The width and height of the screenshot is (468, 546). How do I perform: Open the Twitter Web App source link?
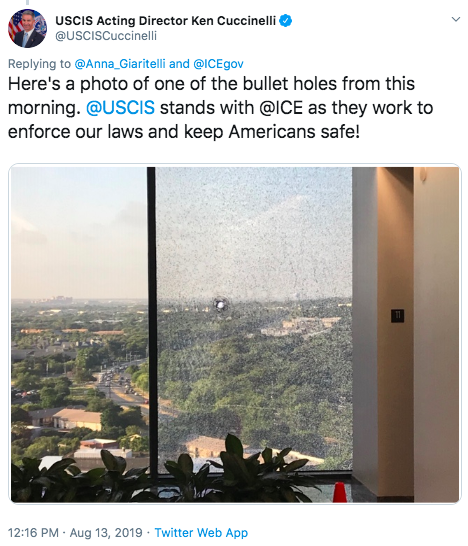201,532
